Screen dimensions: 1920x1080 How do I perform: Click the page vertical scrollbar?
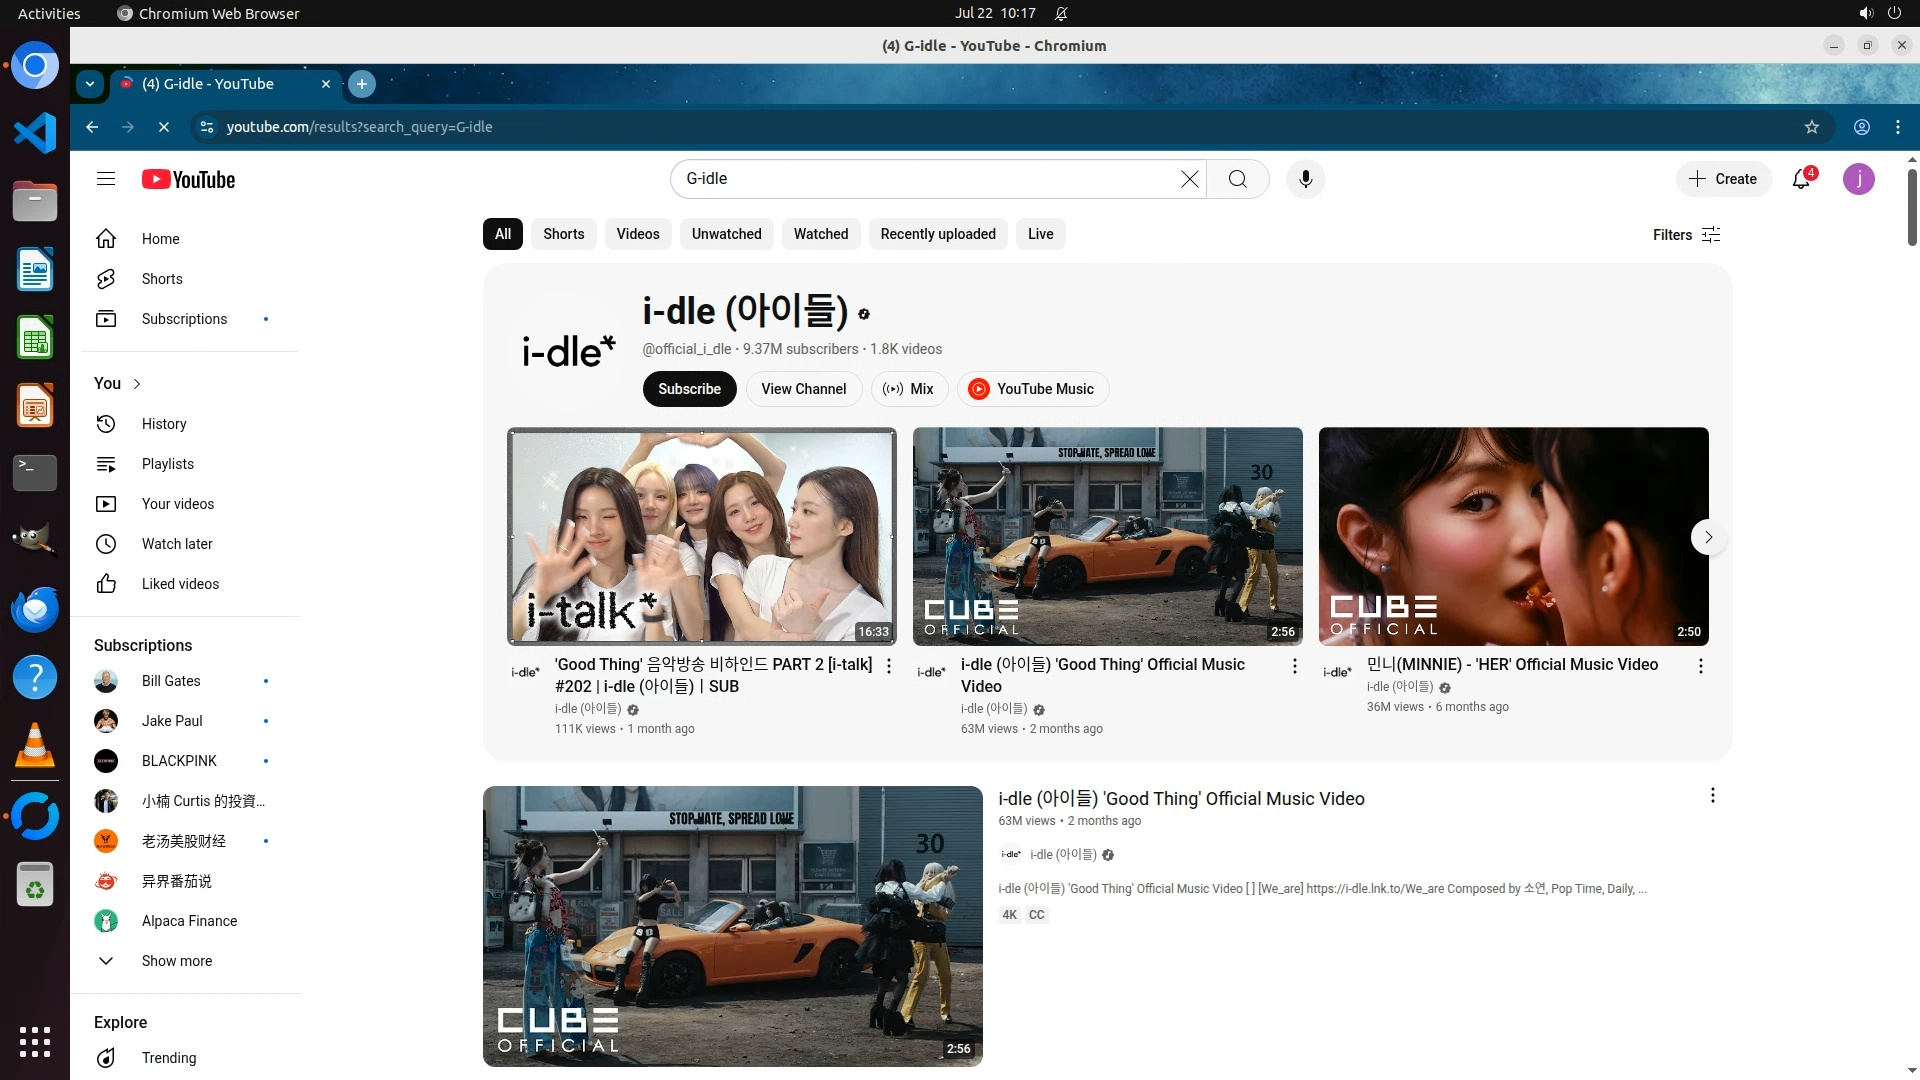[1911, 208]
